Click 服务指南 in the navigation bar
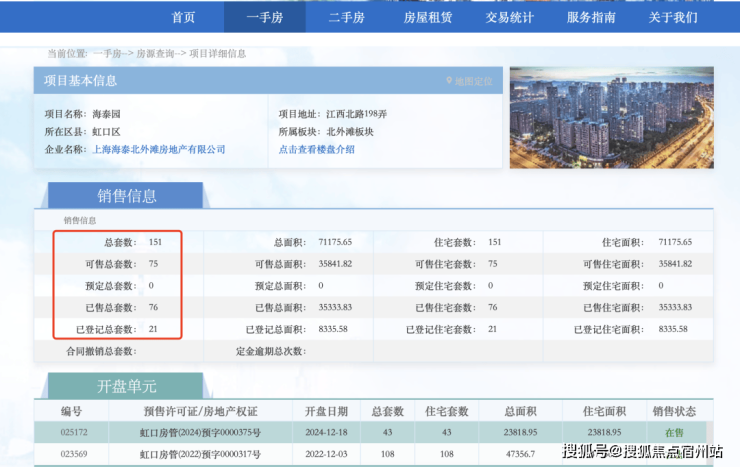740x467 pixels. pyautogui.click(x=591, y=17)
